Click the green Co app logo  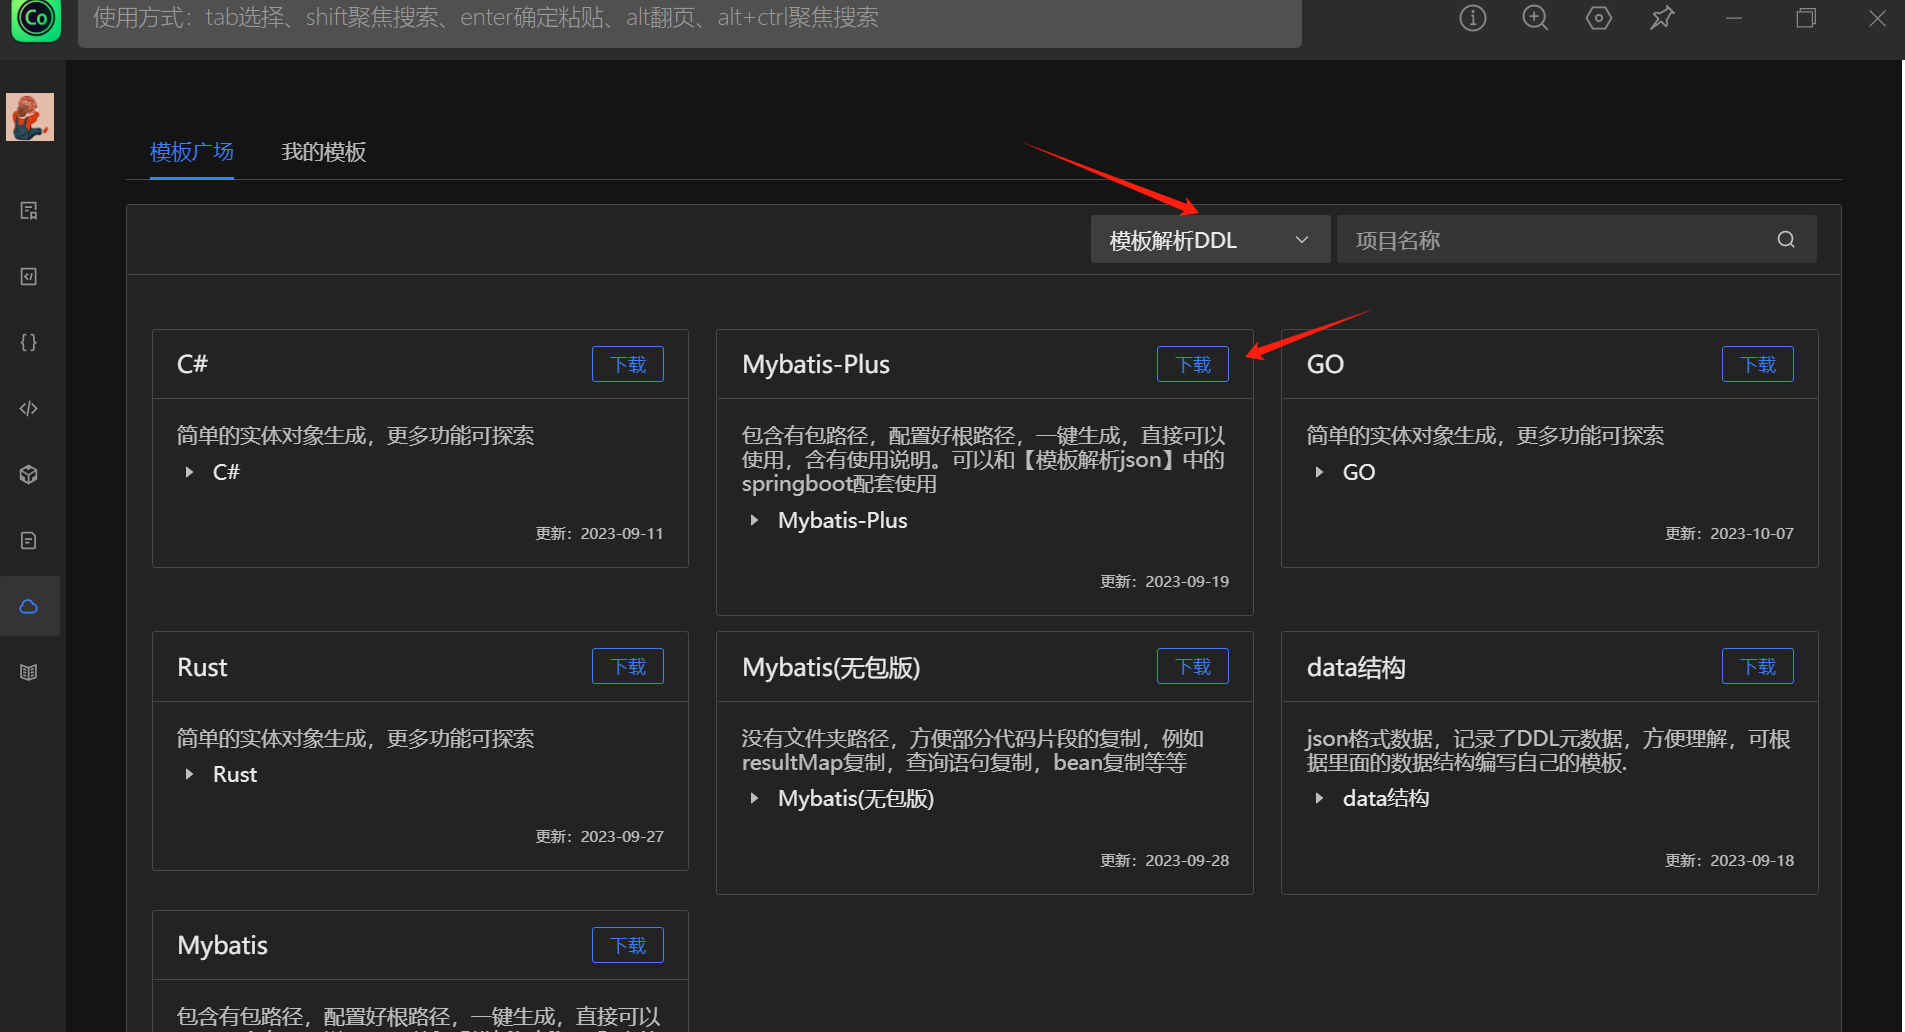(x=36, y=18)
